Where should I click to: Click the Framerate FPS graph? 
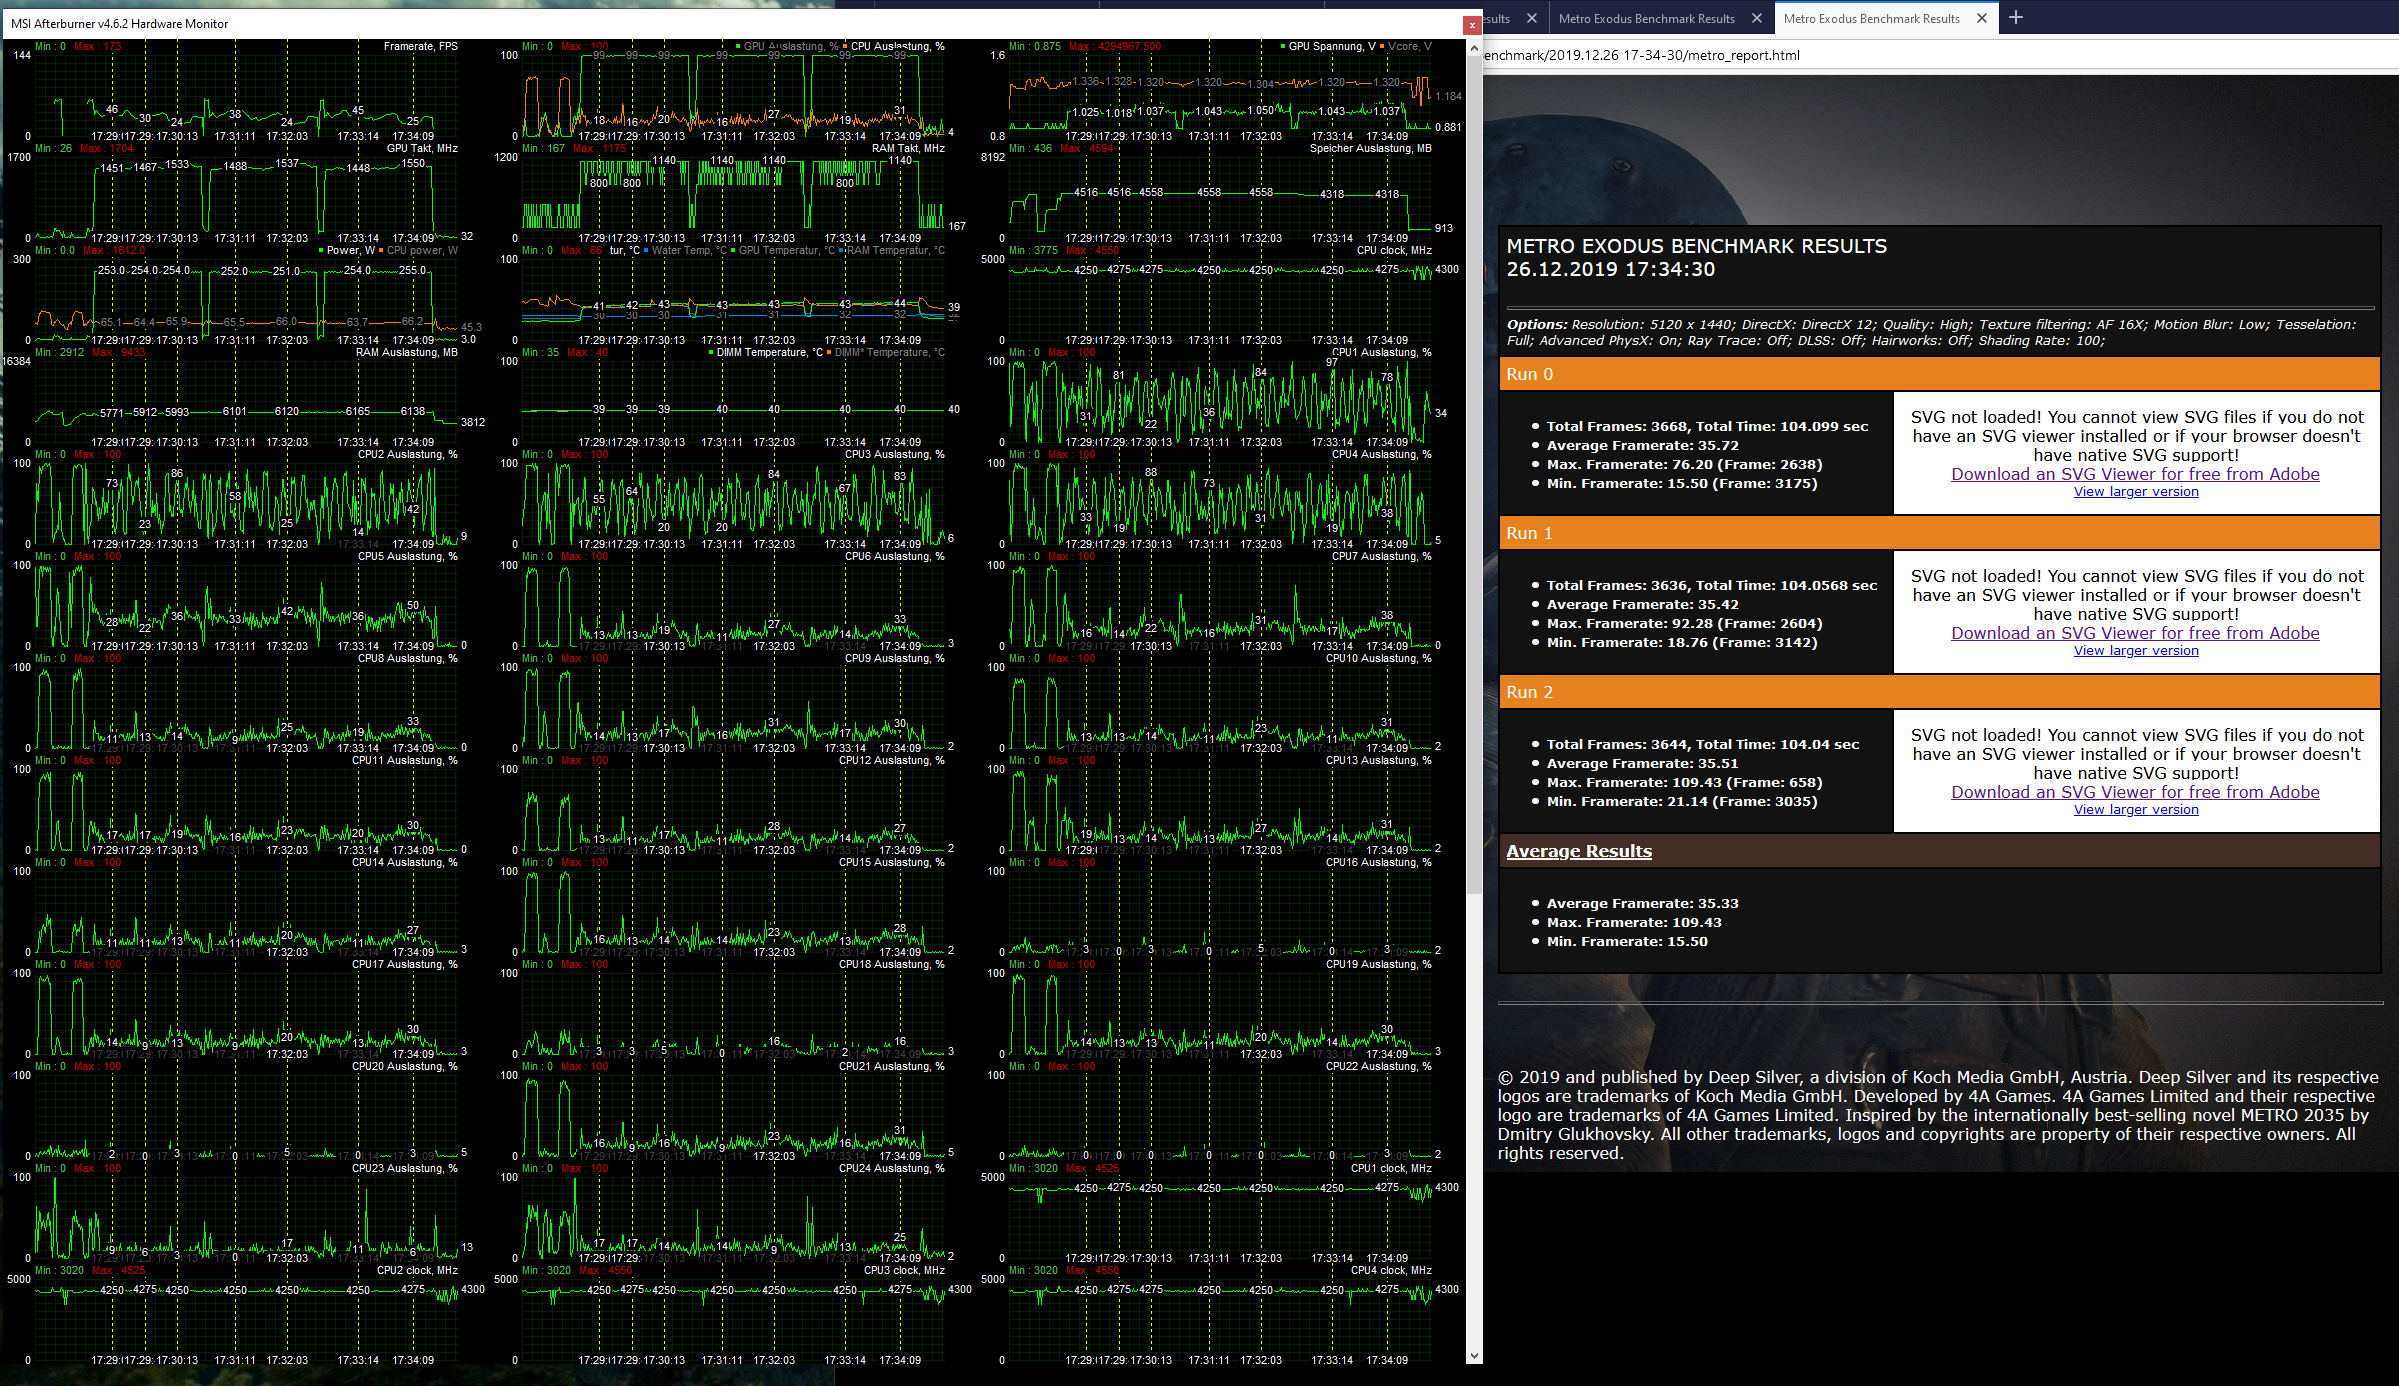coord(245,95)
